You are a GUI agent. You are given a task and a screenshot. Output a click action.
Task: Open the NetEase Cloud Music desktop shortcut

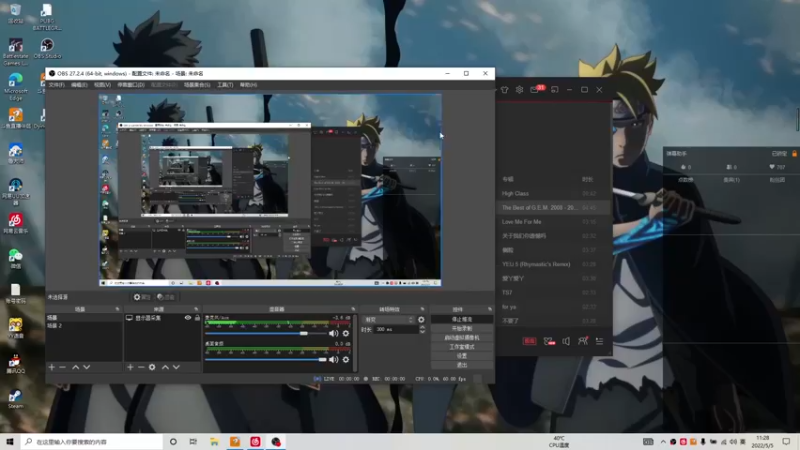click(15, 223)
